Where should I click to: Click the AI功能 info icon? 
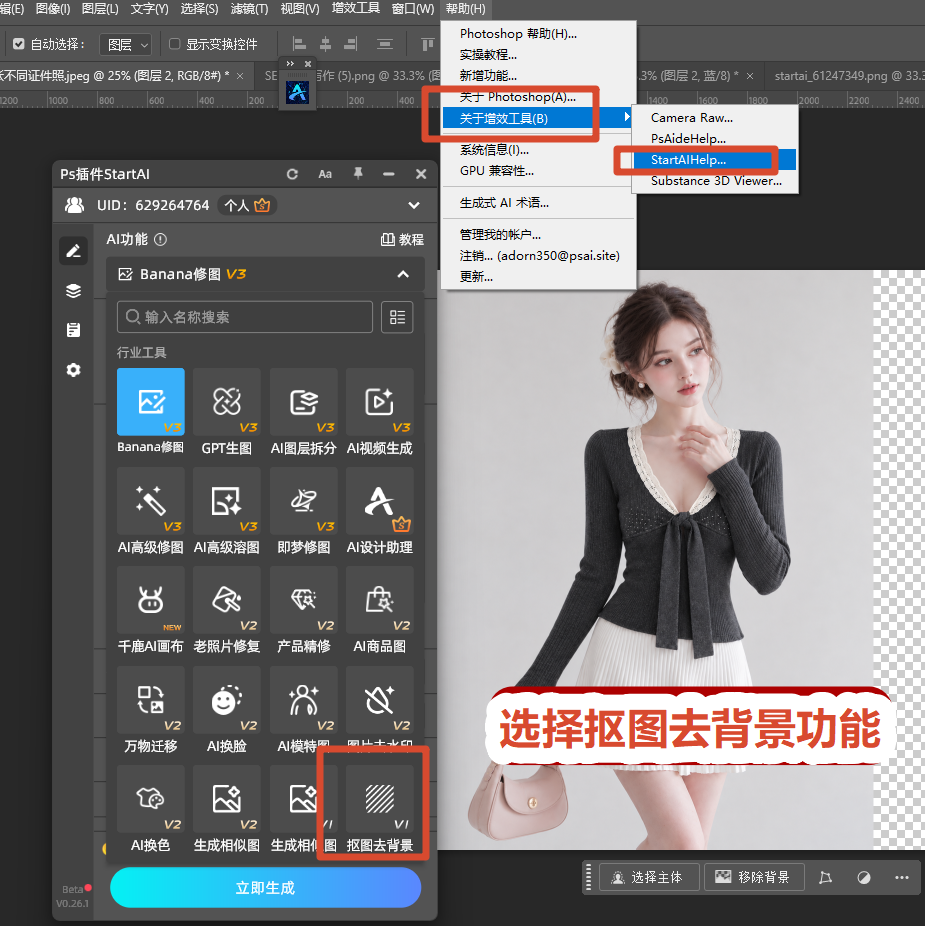click(161, 239)
